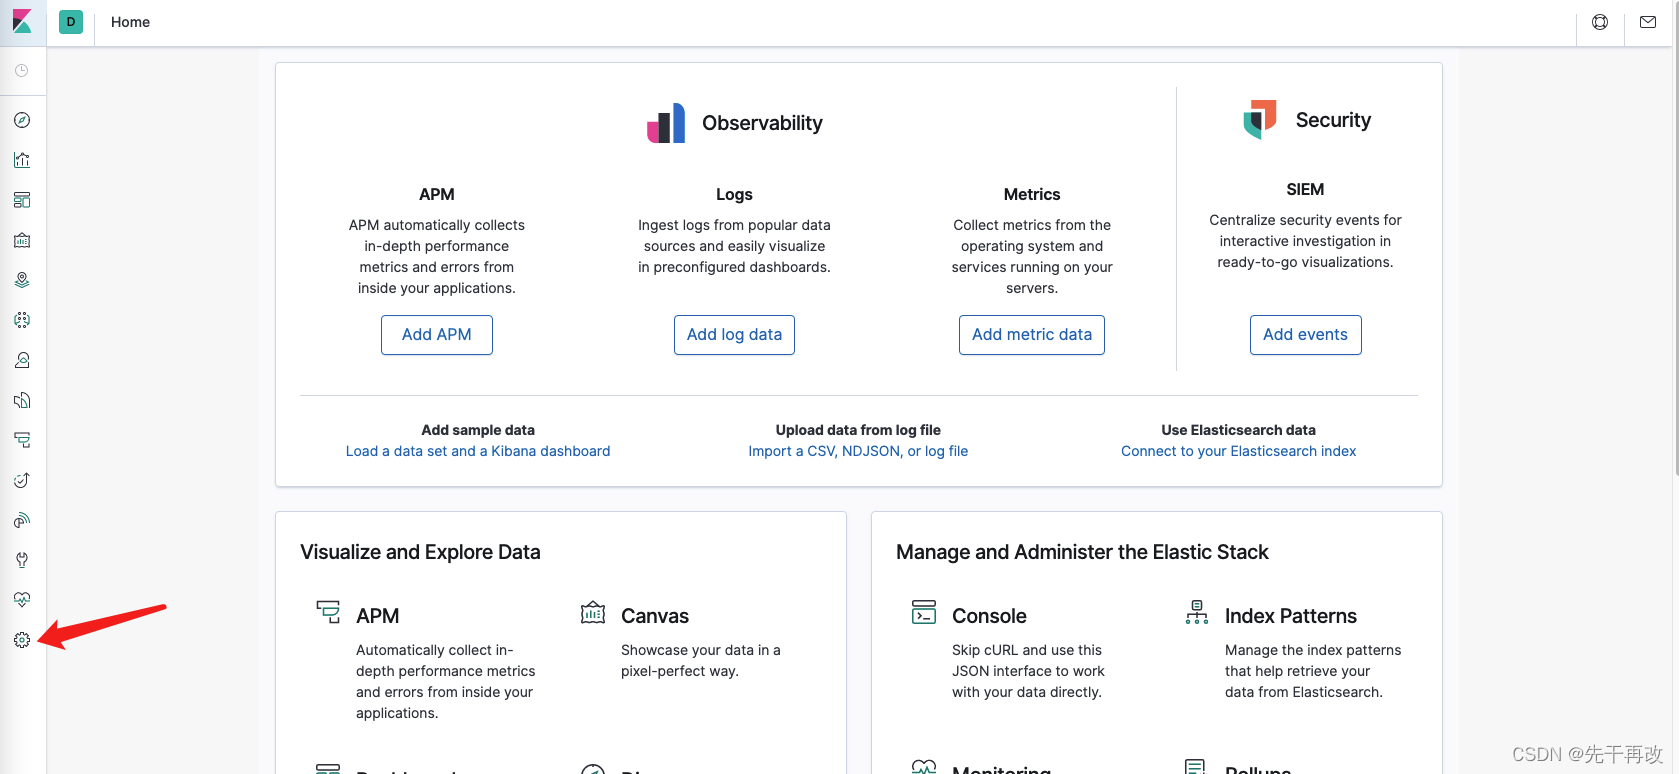Click the Add log data button
The image size is (1679, 774).
point(734,335)
